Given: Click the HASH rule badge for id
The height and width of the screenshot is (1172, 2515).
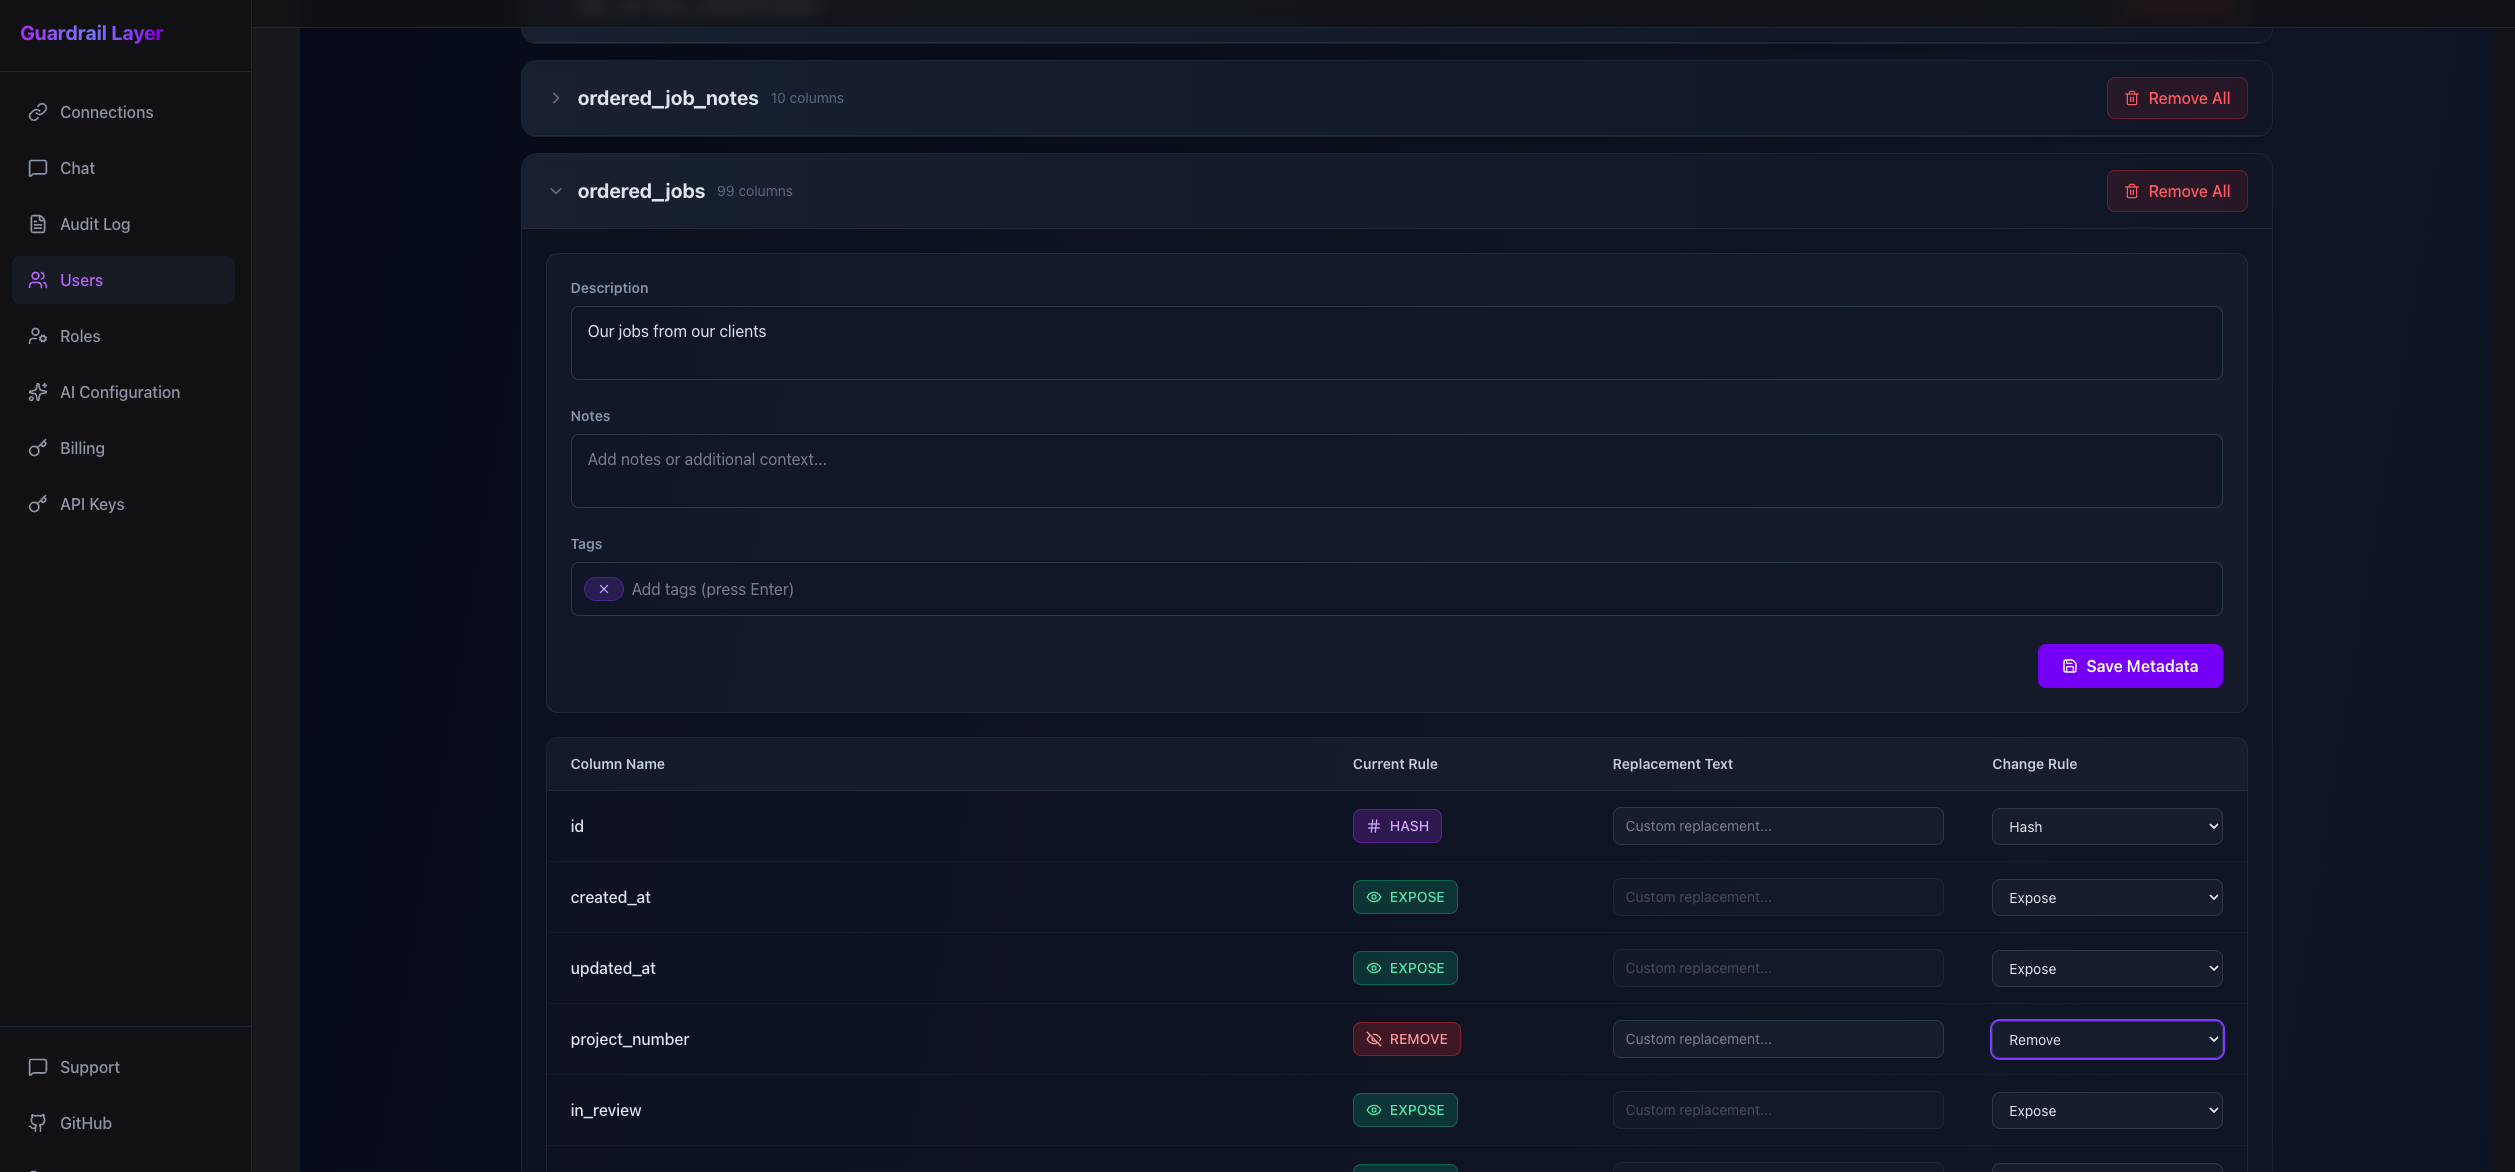Looking at the screenshot, I should (x=1397, y=826).
